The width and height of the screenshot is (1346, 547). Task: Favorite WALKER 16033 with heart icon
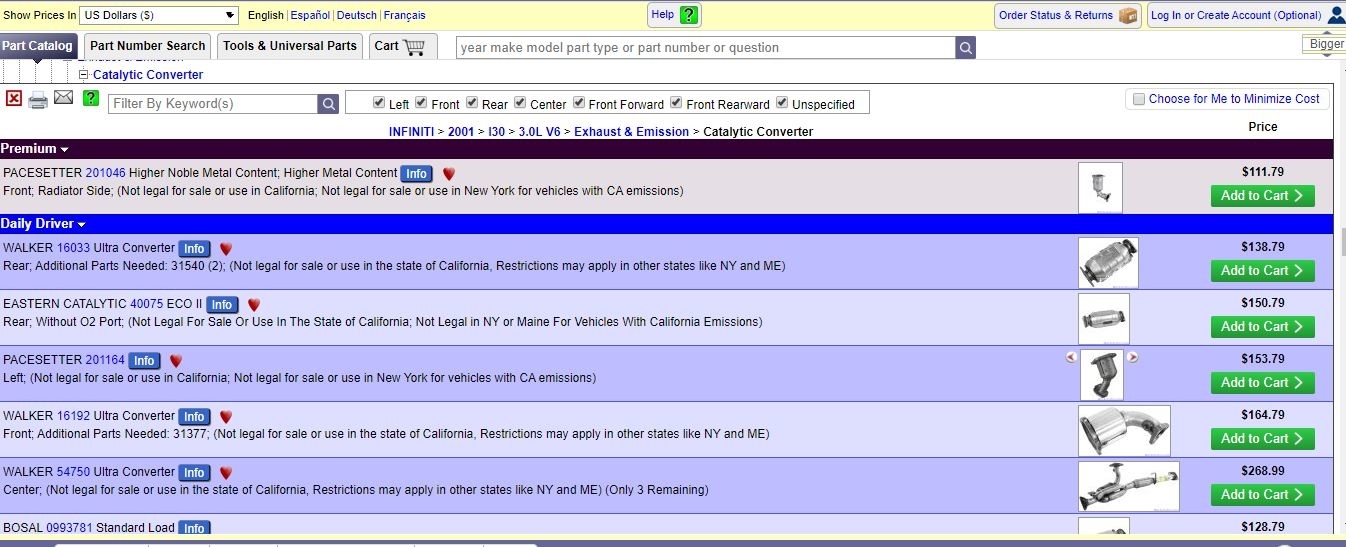click(226, 249)
